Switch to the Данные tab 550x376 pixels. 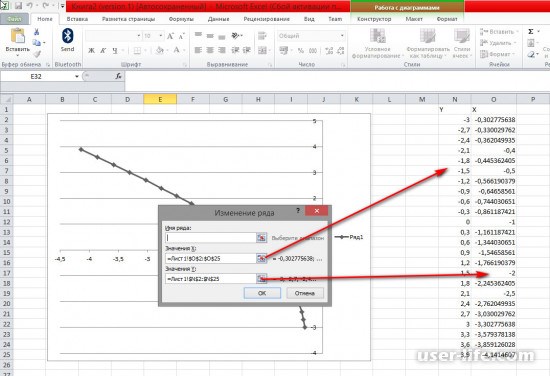pos(218,19)
